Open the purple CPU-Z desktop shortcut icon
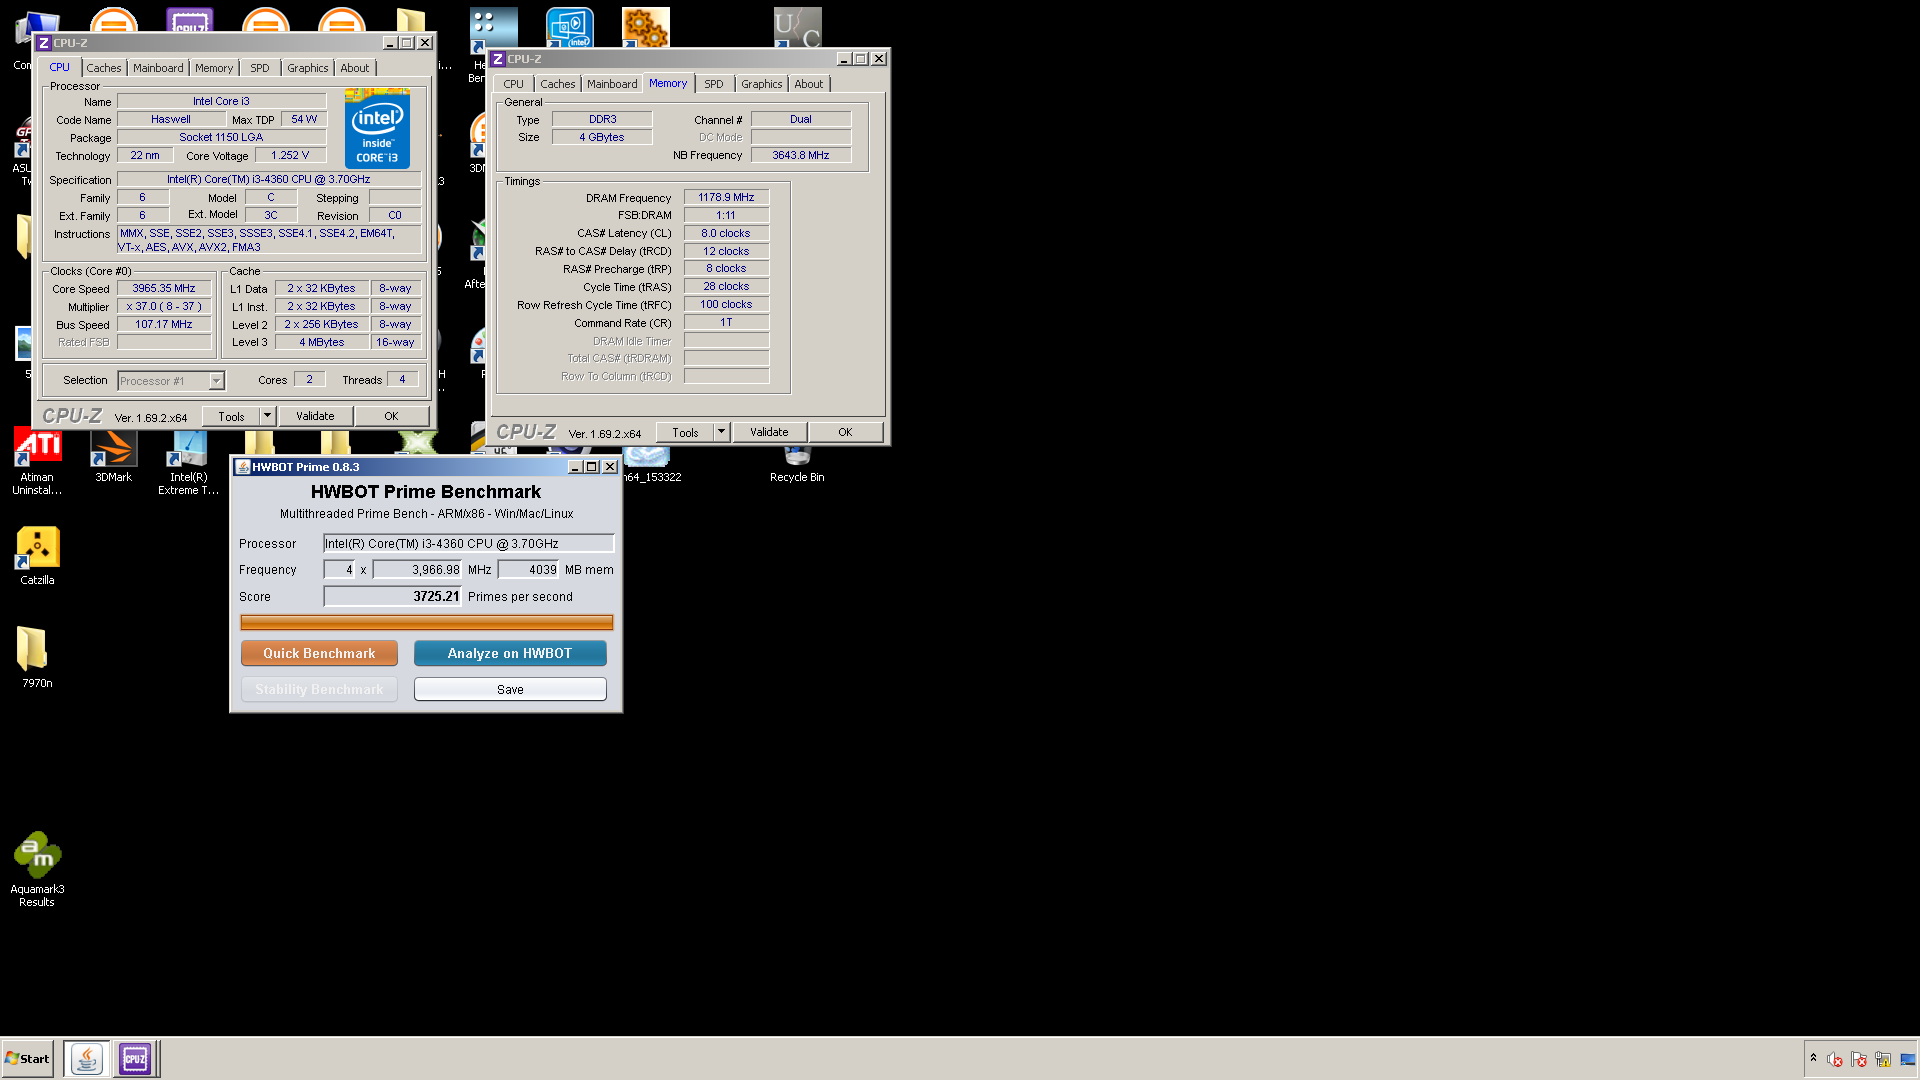1920x1080 pixels. click(x=190, y=20)
